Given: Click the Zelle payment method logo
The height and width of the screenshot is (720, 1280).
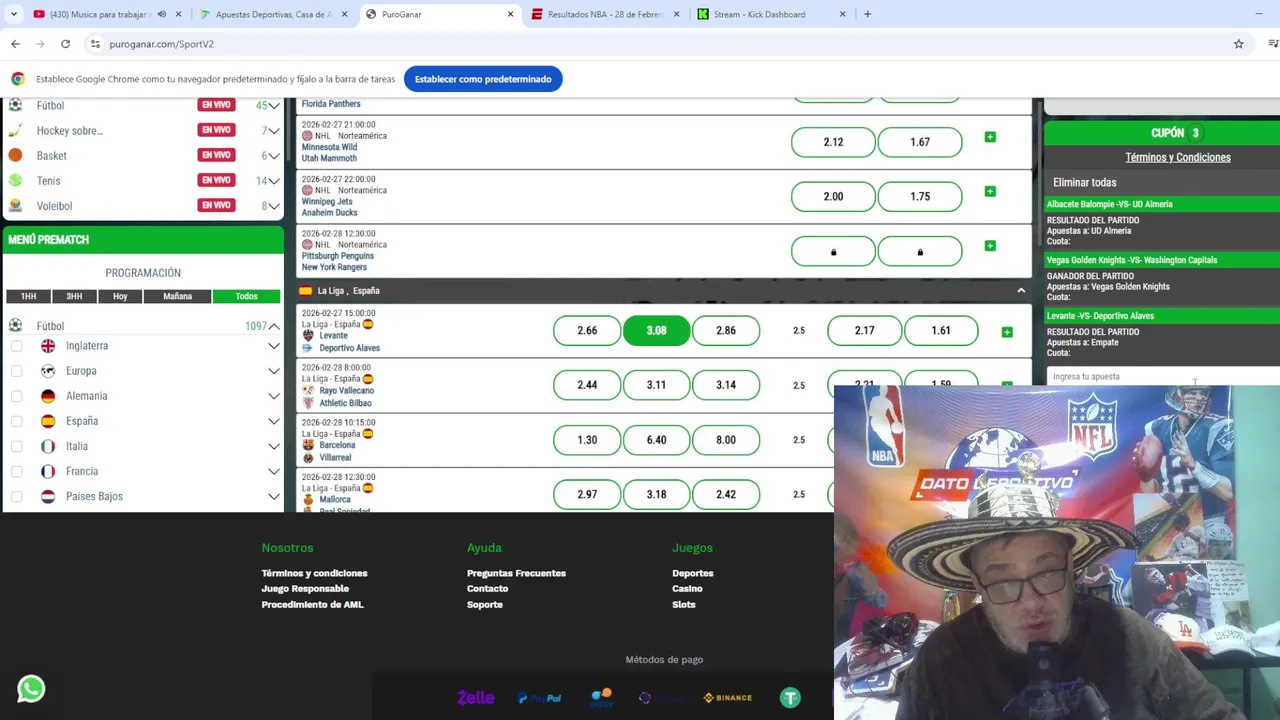Looking at the screenshot, I should (x=475, y=698).
